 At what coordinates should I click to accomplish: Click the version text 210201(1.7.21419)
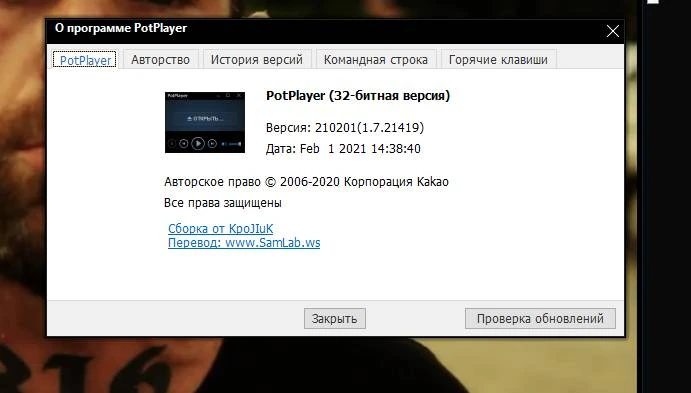[x=369, y=128]
